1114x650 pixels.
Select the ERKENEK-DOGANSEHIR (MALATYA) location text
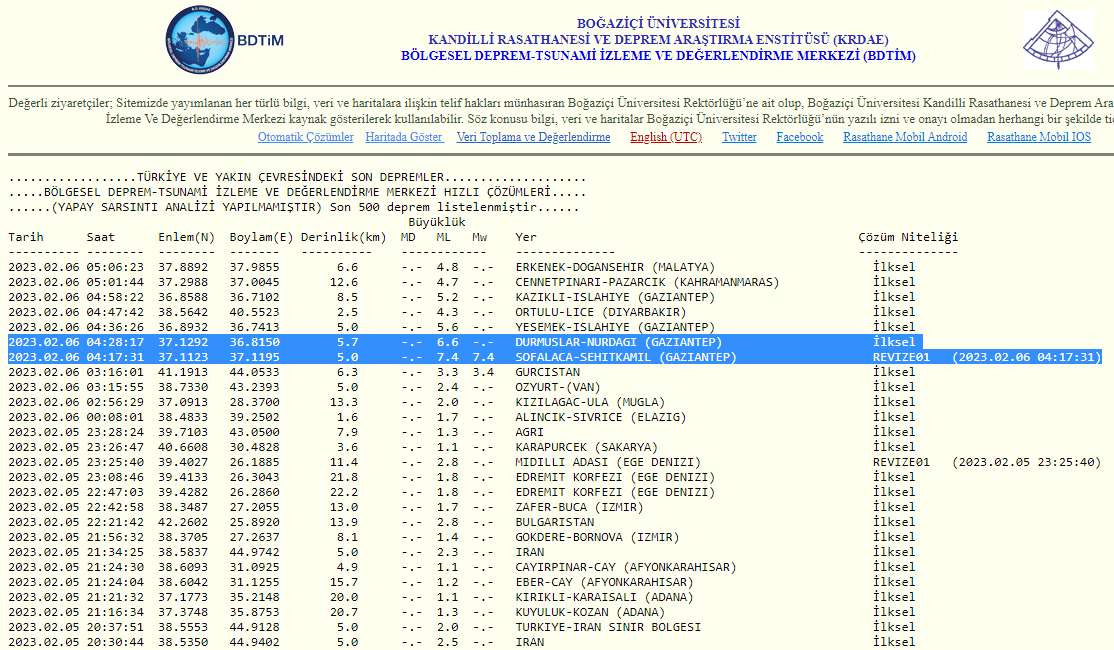coord(615,267)
